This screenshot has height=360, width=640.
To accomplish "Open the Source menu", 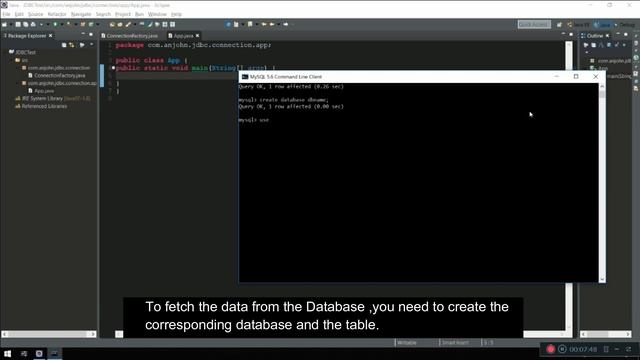I will 35,14.
